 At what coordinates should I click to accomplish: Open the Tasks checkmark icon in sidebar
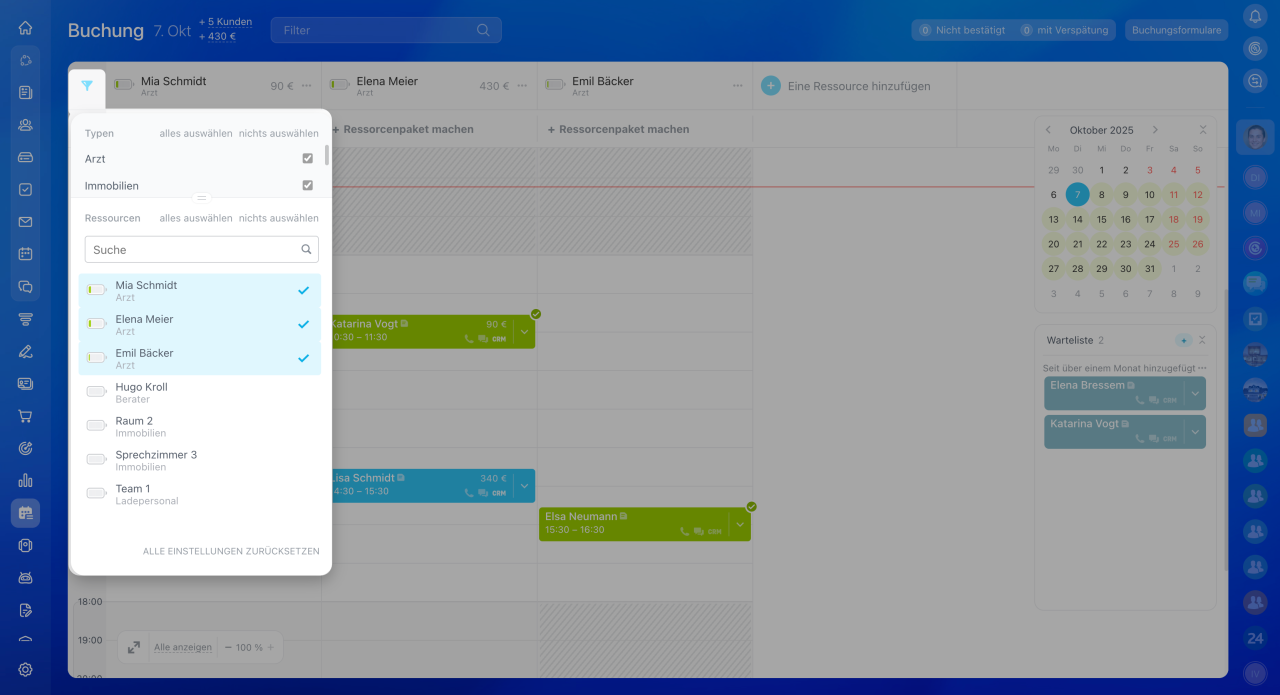[x=25, y=189]
